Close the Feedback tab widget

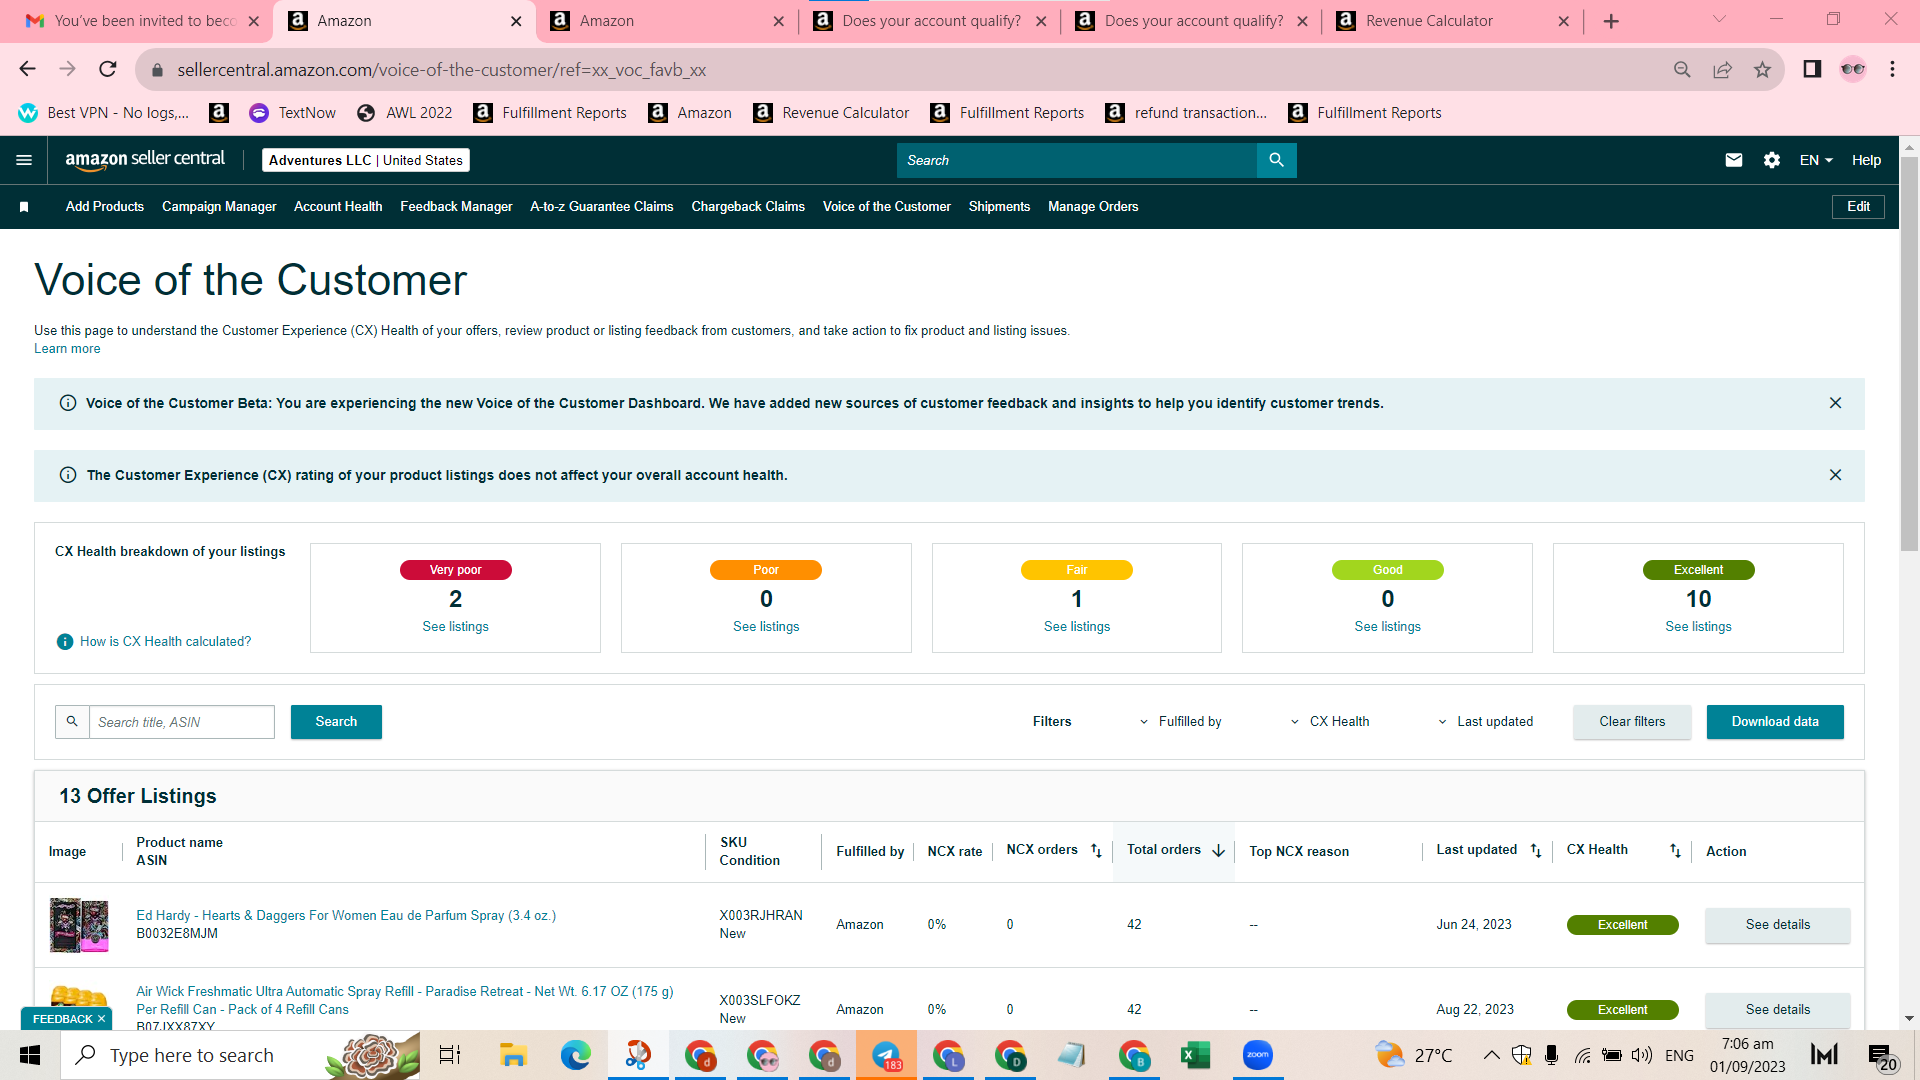[101, 1019]
